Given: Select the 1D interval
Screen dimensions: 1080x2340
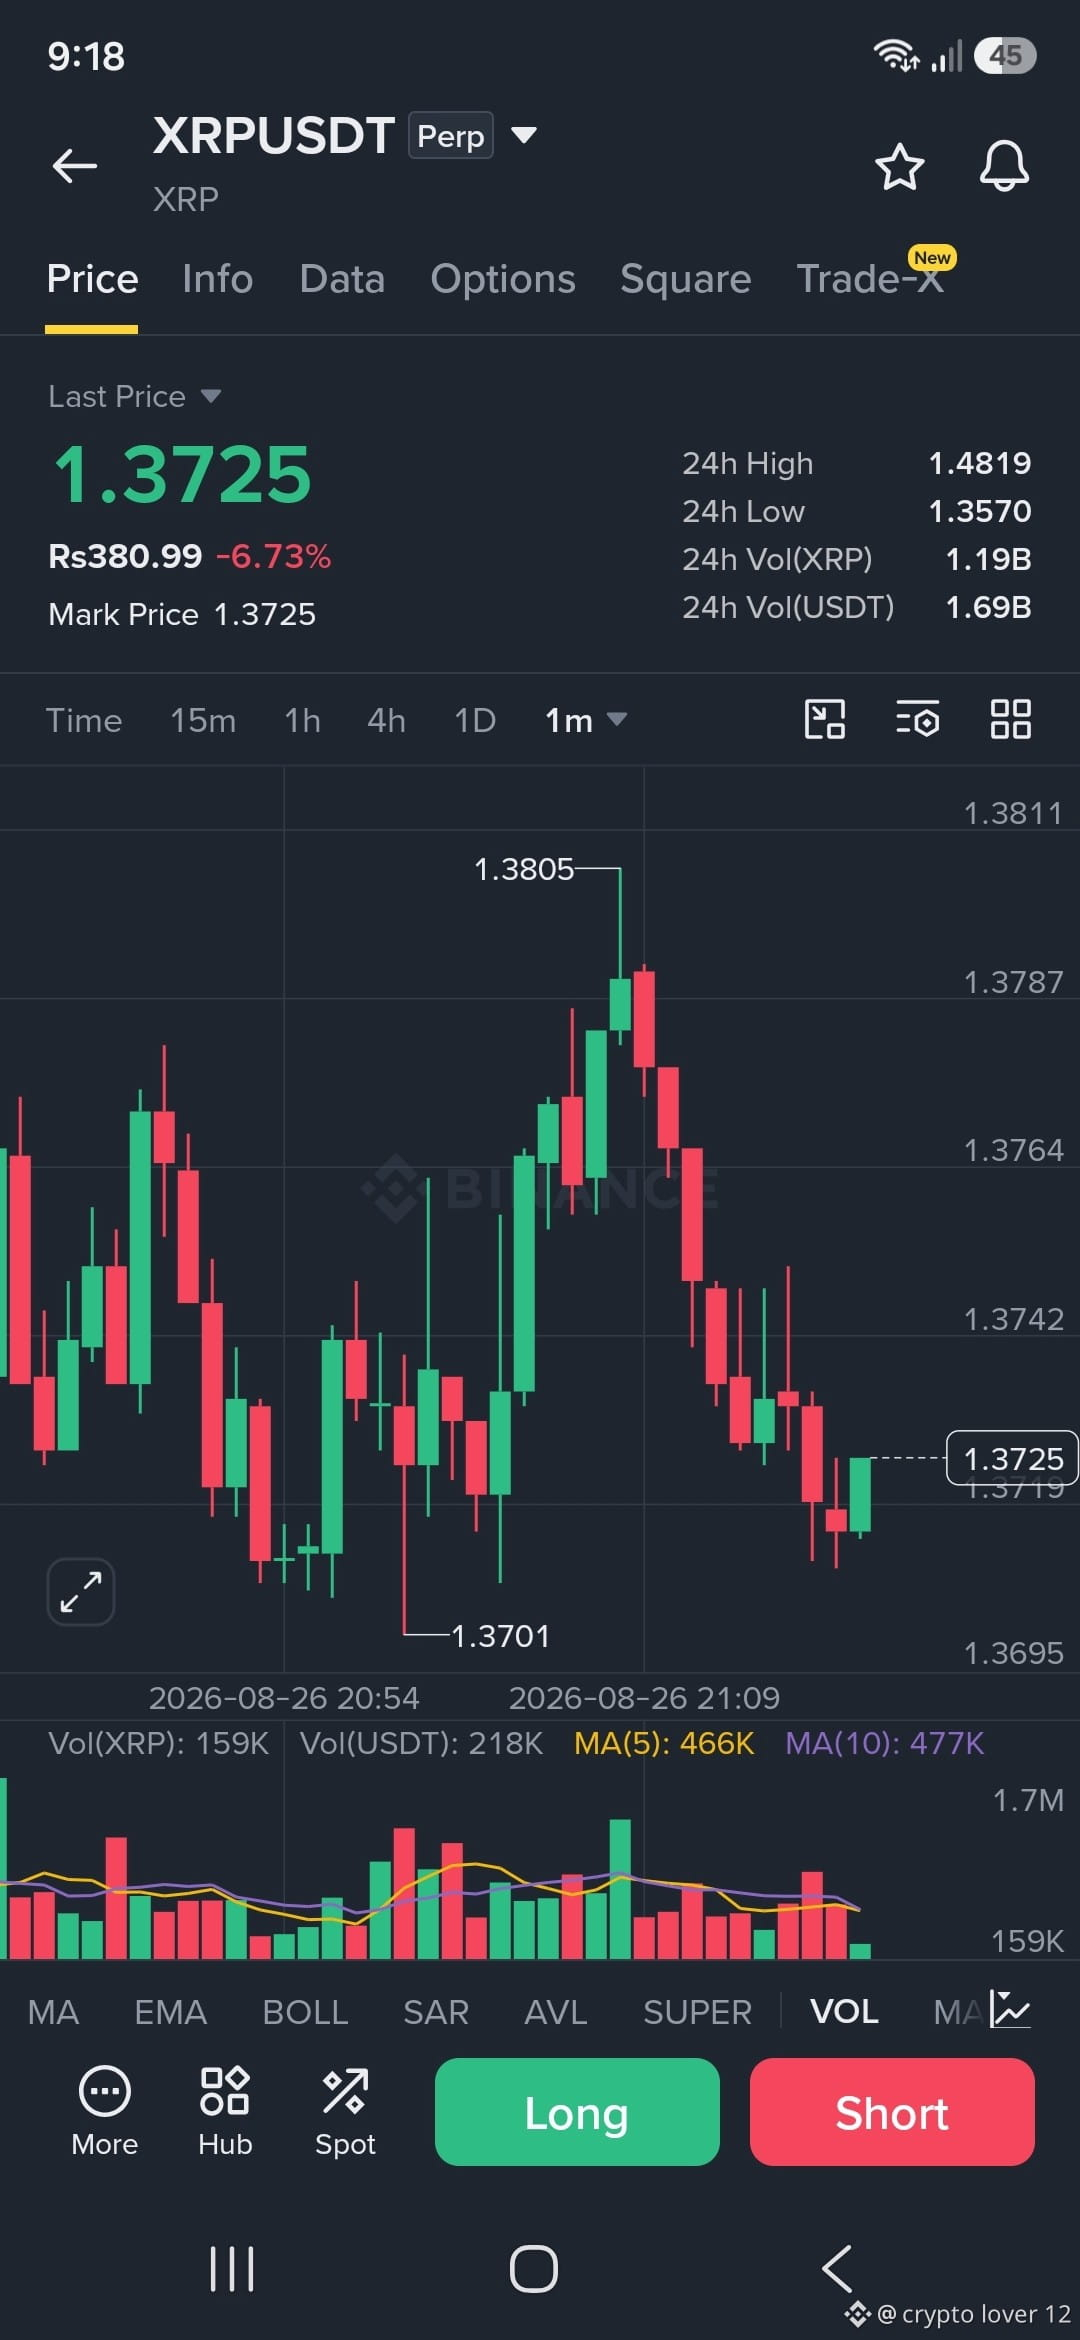Looking at the screenshot, I should coord(475,720).
